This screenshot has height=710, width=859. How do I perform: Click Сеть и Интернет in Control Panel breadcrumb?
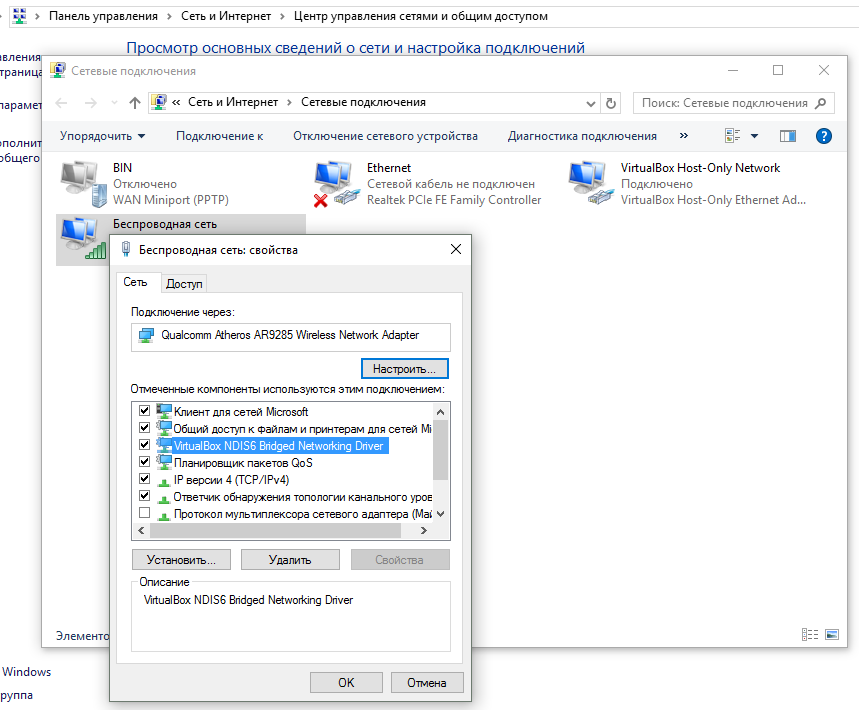226,16
